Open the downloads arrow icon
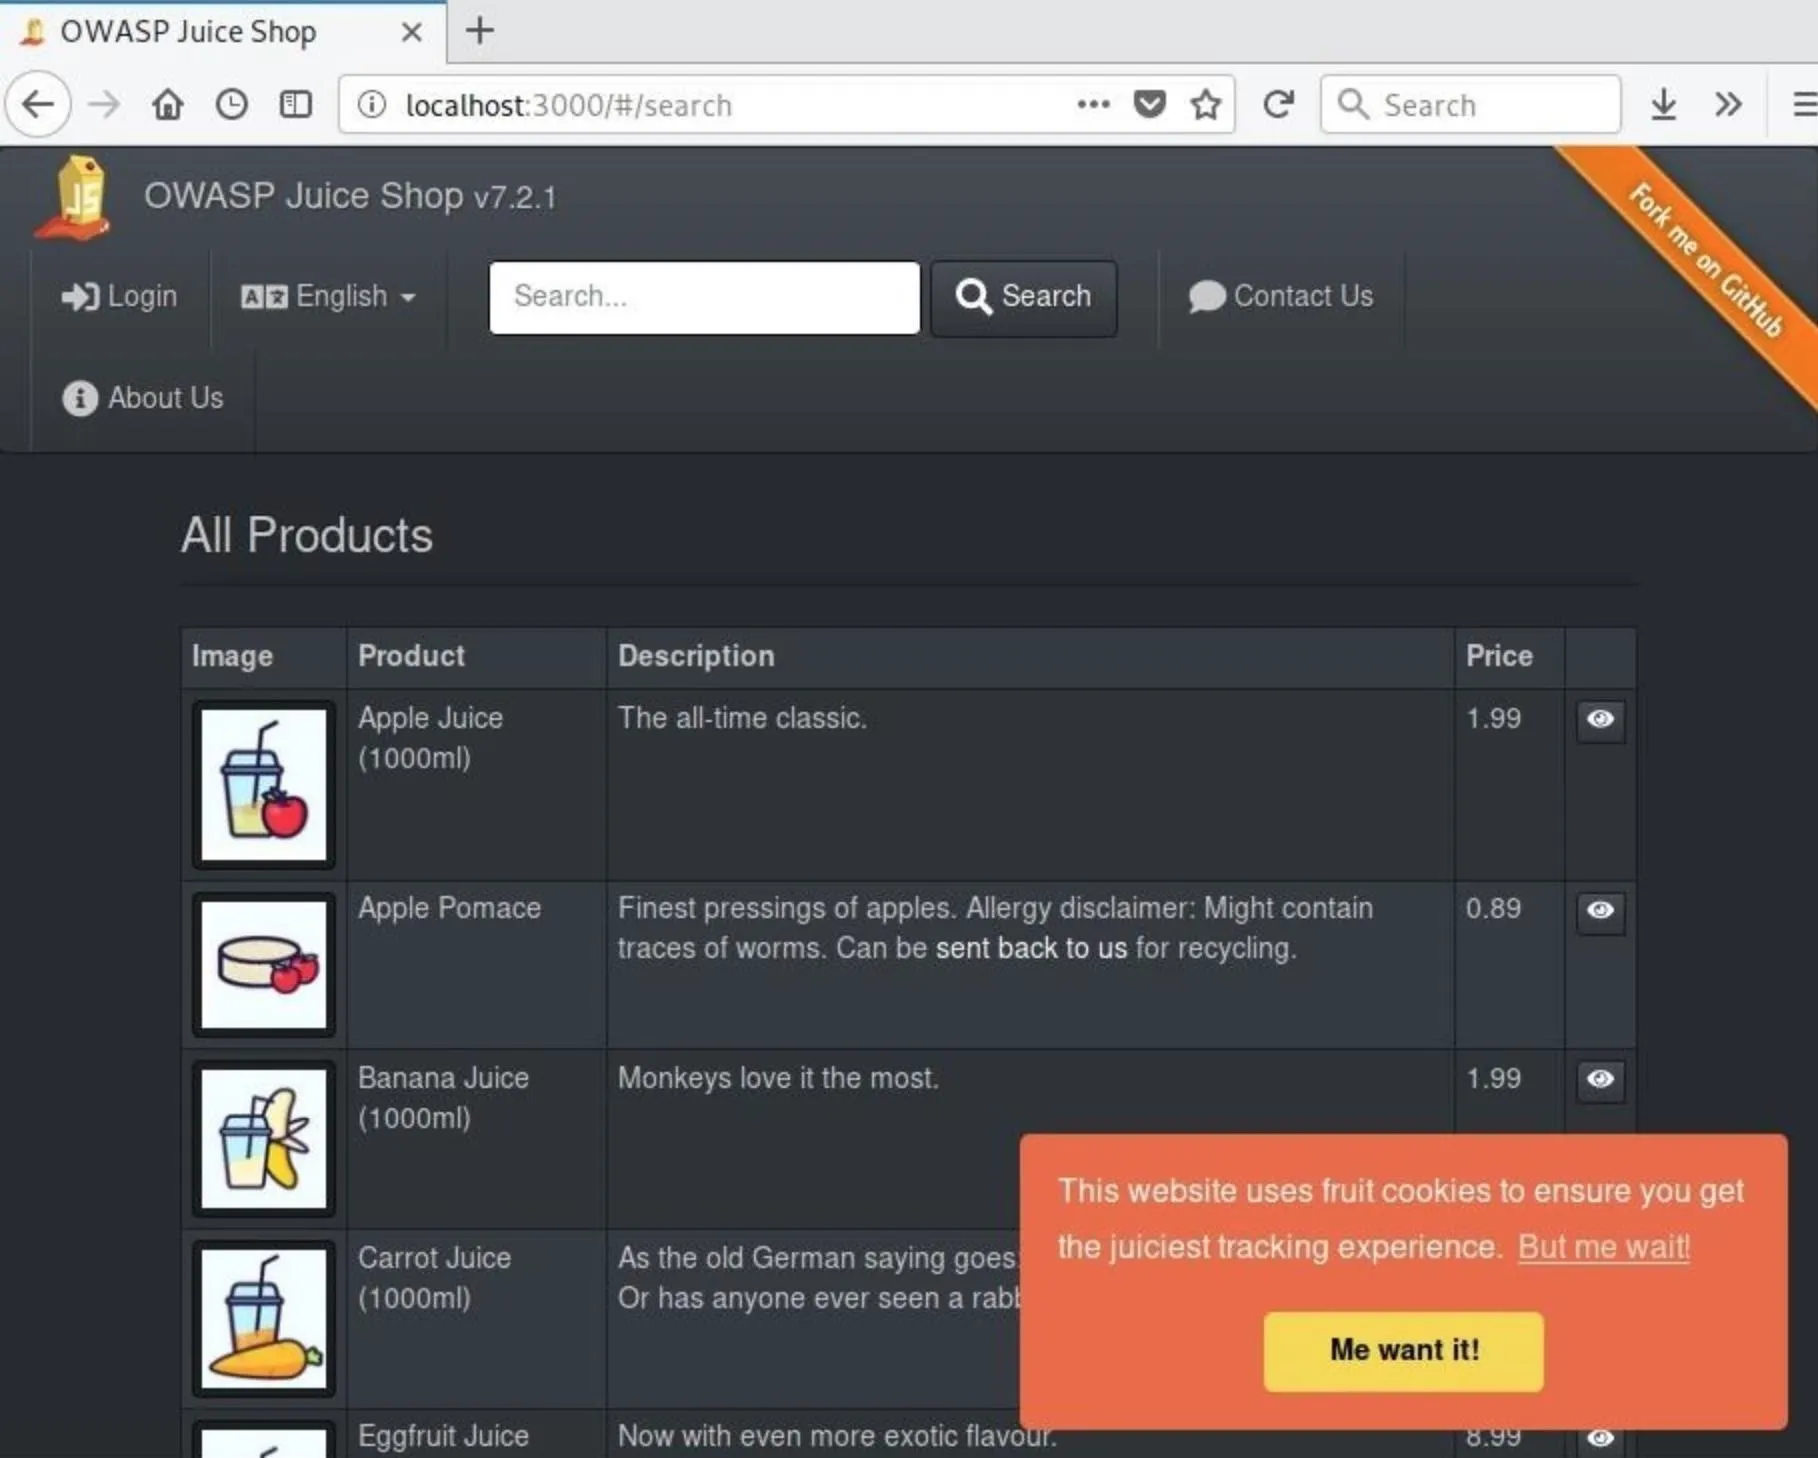The width and height of the screenshot is (1818, 1458). point(1663,104)
